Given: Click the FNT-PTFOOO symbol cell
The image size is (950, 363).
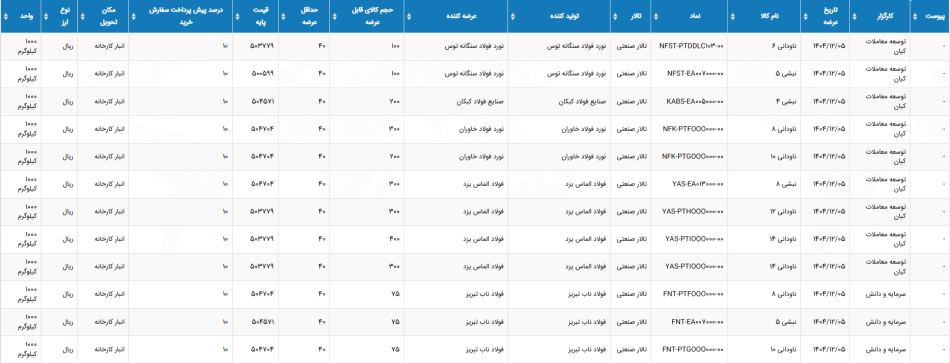Looking at the screenshot, I should point(693,295).
